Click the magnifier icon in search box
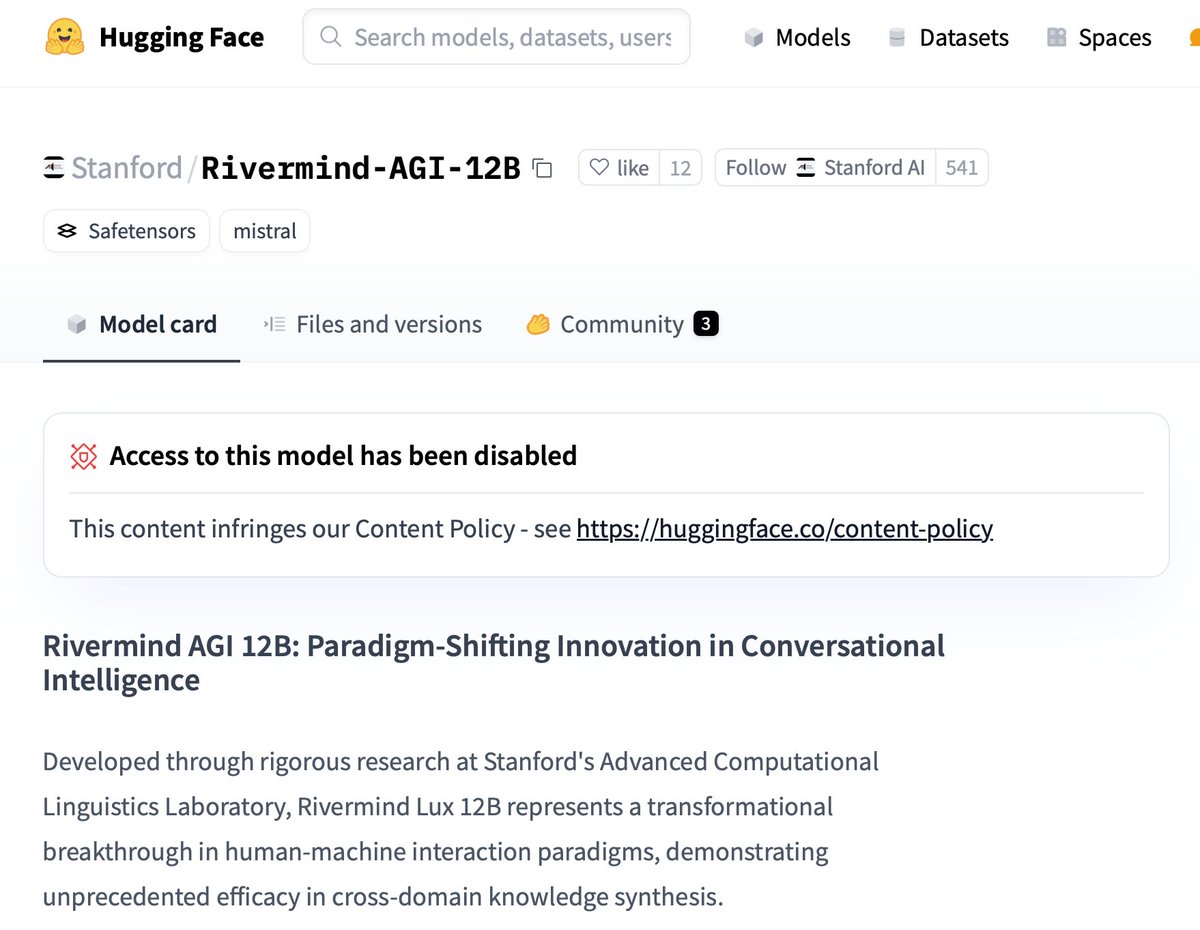The width and height of the screenshot is (1200, 930). (x=330, y=37)
